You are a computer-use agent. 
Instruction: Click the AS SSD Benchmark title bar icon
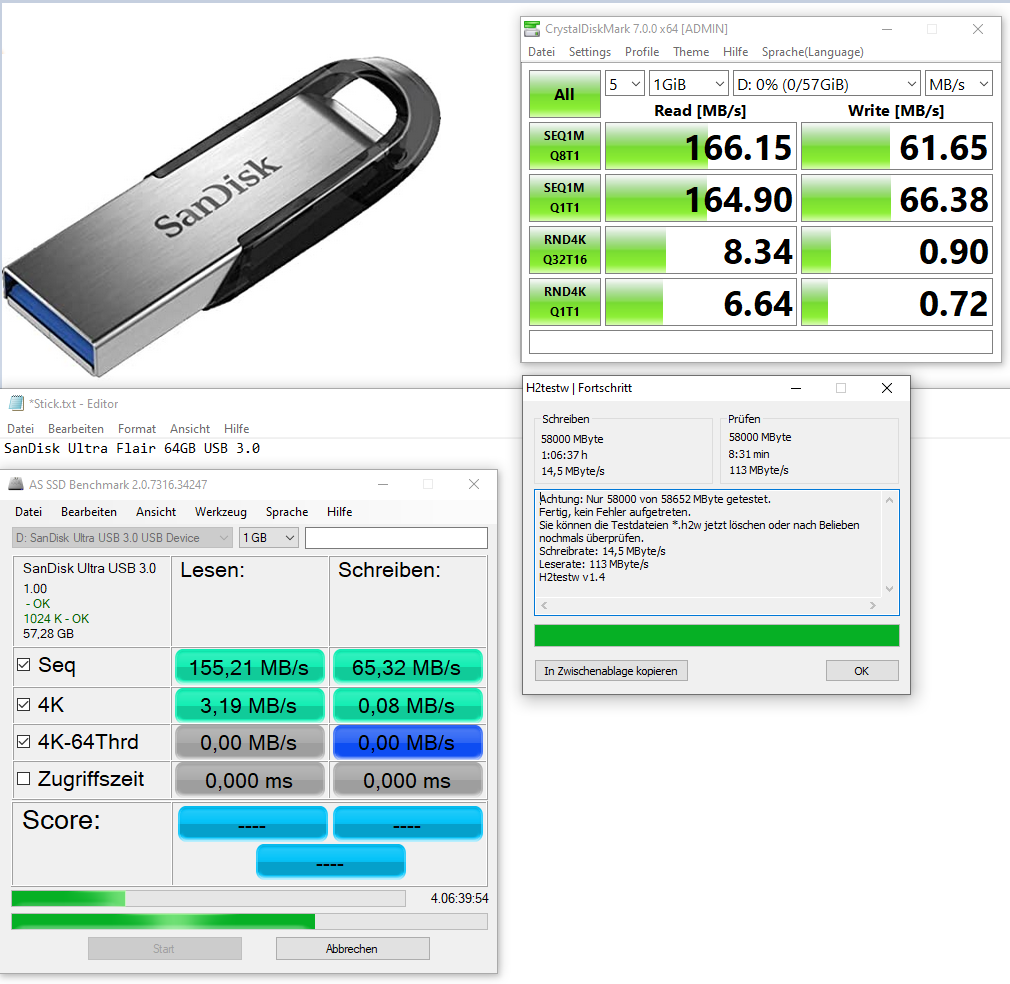coord(16,484)
